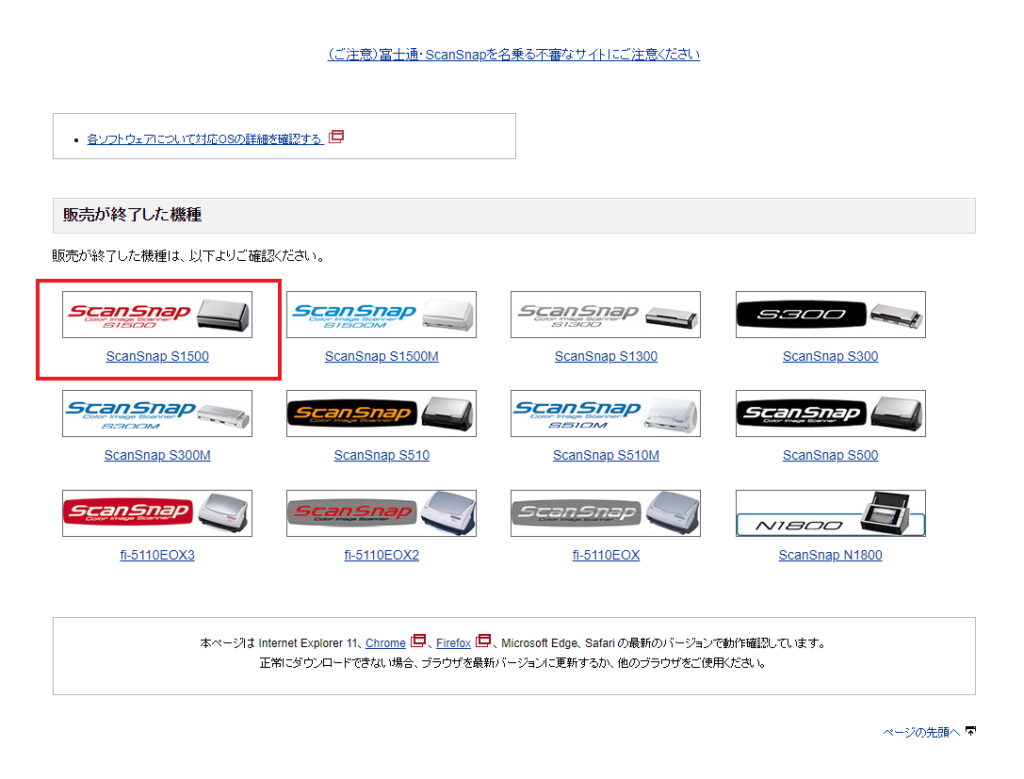This screenshot has height=779, width=1024.
Task: Open the fi-5110EOX2 text link
Action: point(381,555)
